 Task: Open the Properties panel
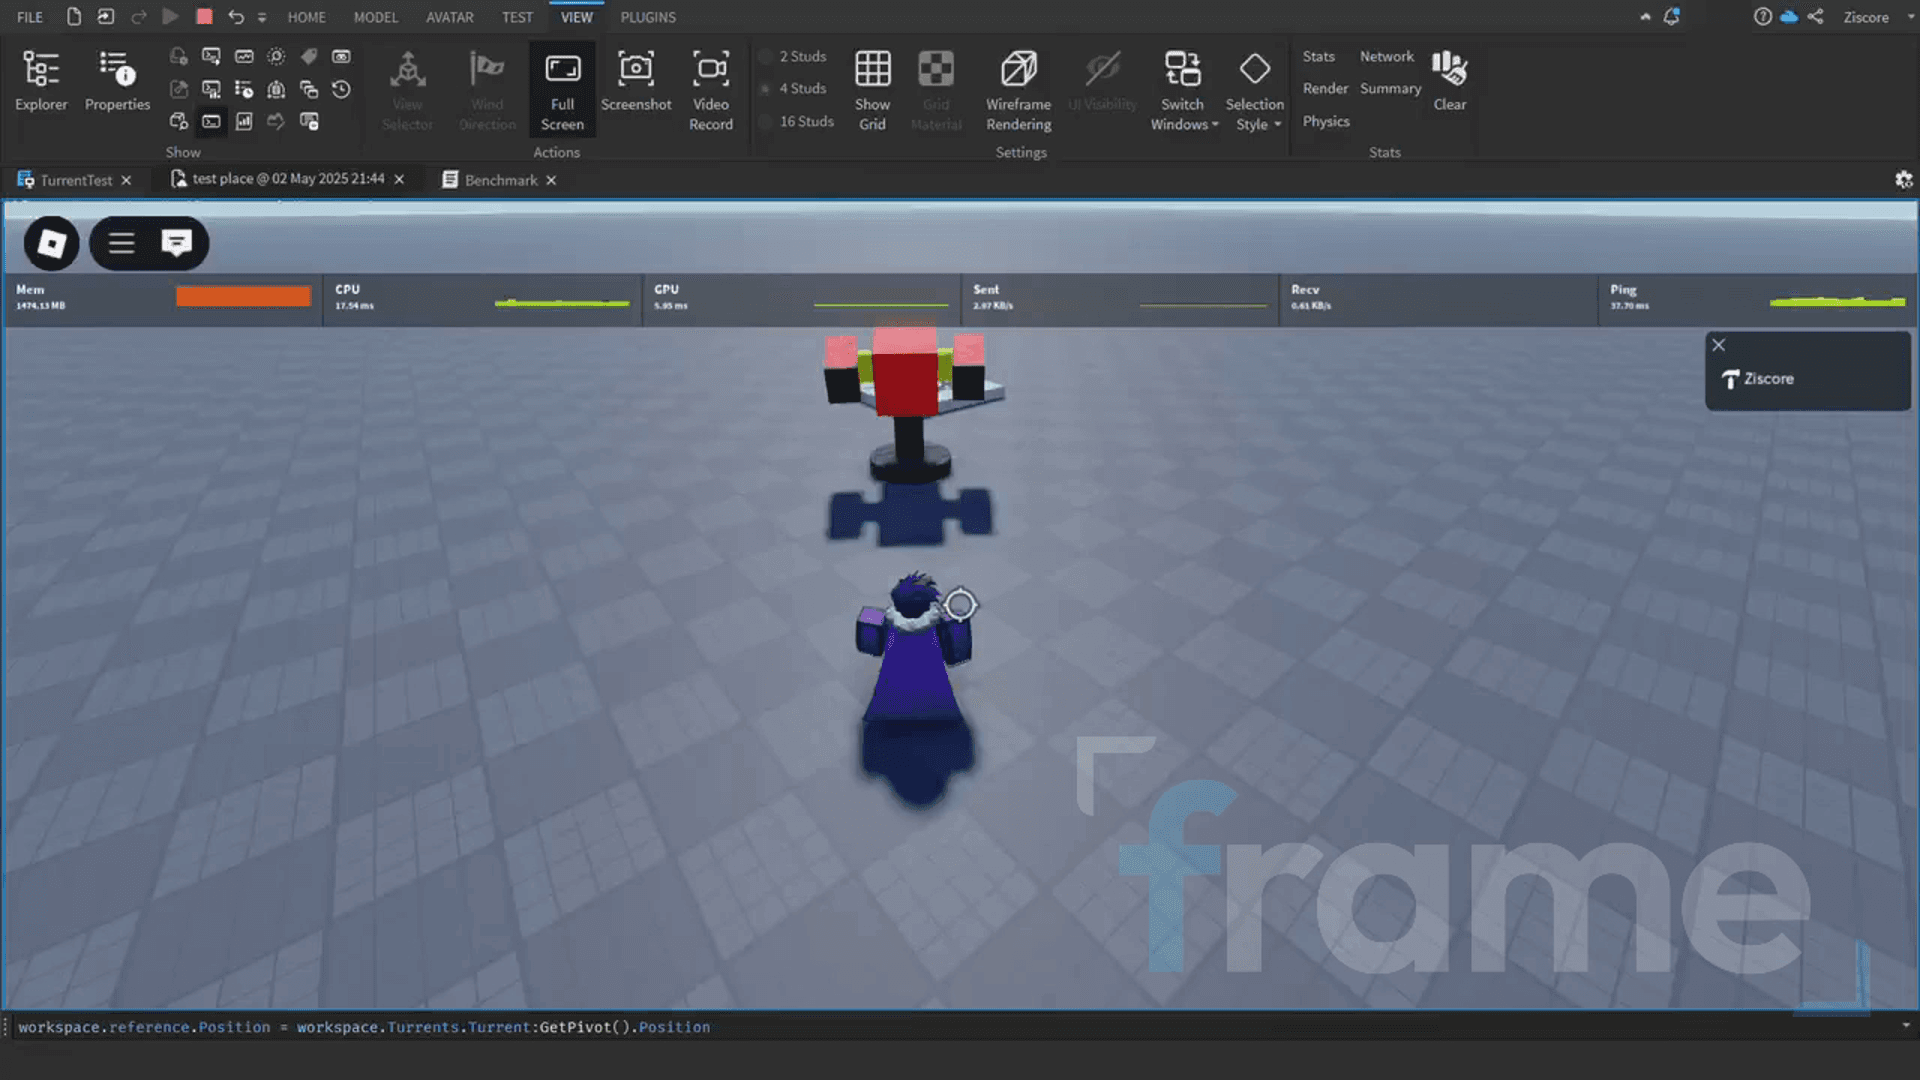pos(117,82)
